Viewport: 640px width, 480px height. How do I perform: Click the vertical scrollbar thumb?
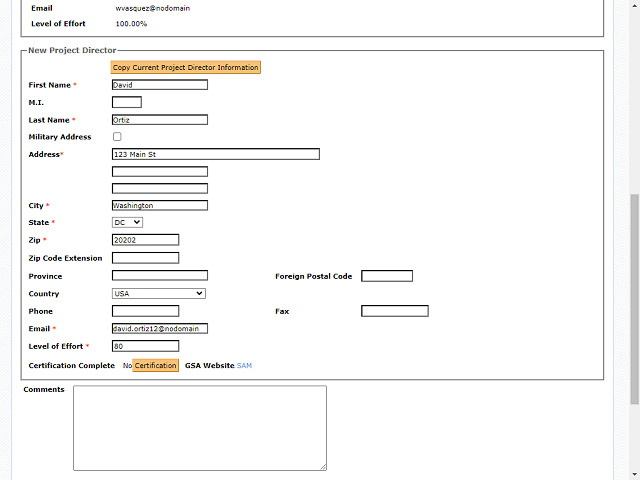tap(634, 299)
